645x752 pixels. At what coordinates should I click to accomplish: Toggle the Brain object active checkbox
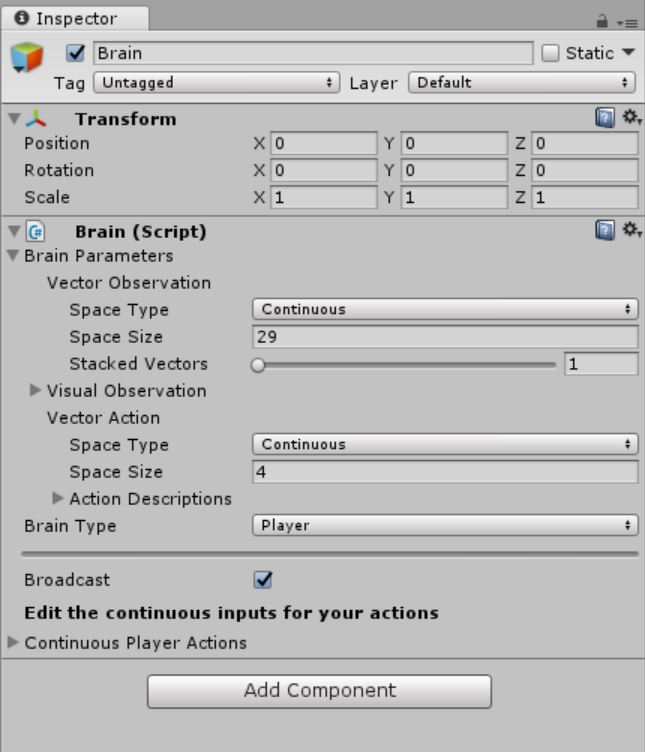(75, 53)
